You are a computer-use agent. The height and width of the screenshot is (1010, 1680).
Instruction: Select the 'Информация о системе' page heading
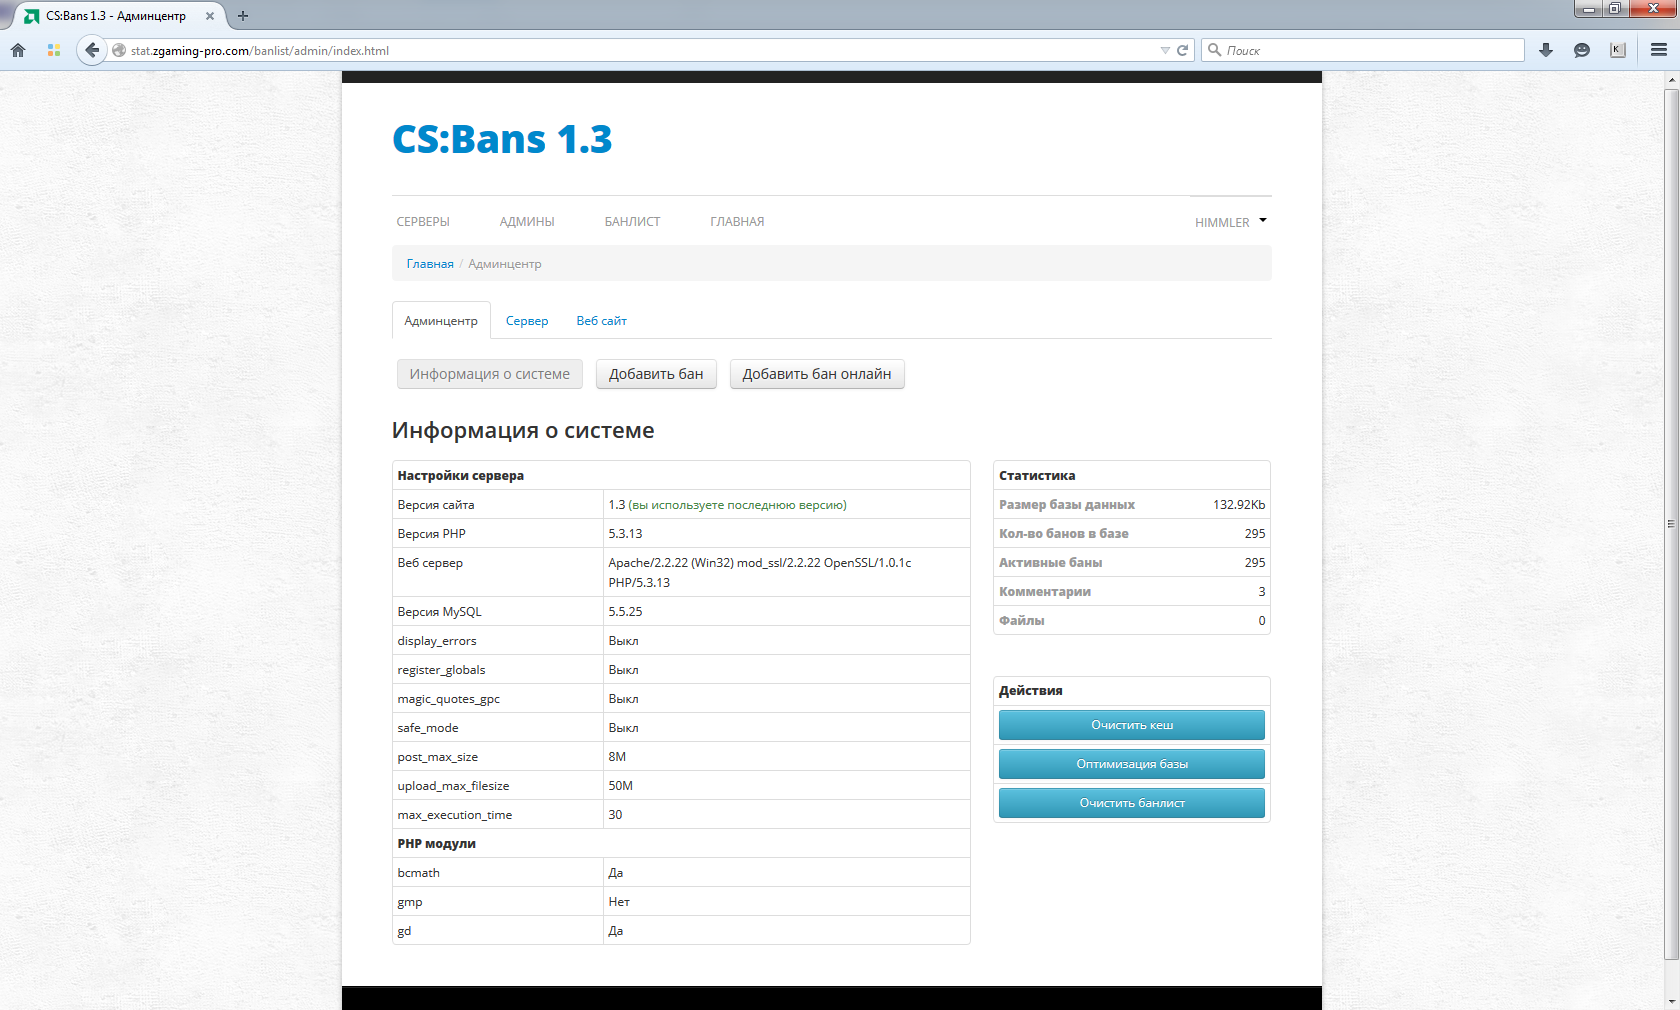[x=523, y=431]
